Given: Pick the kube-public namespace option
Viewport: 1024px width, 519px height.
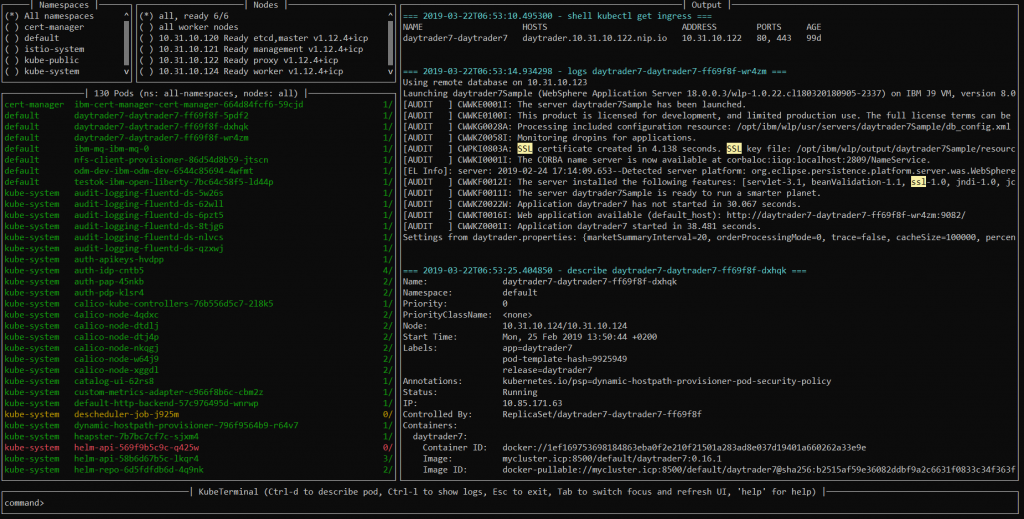Looking at the screenshot, I should 50,60.
